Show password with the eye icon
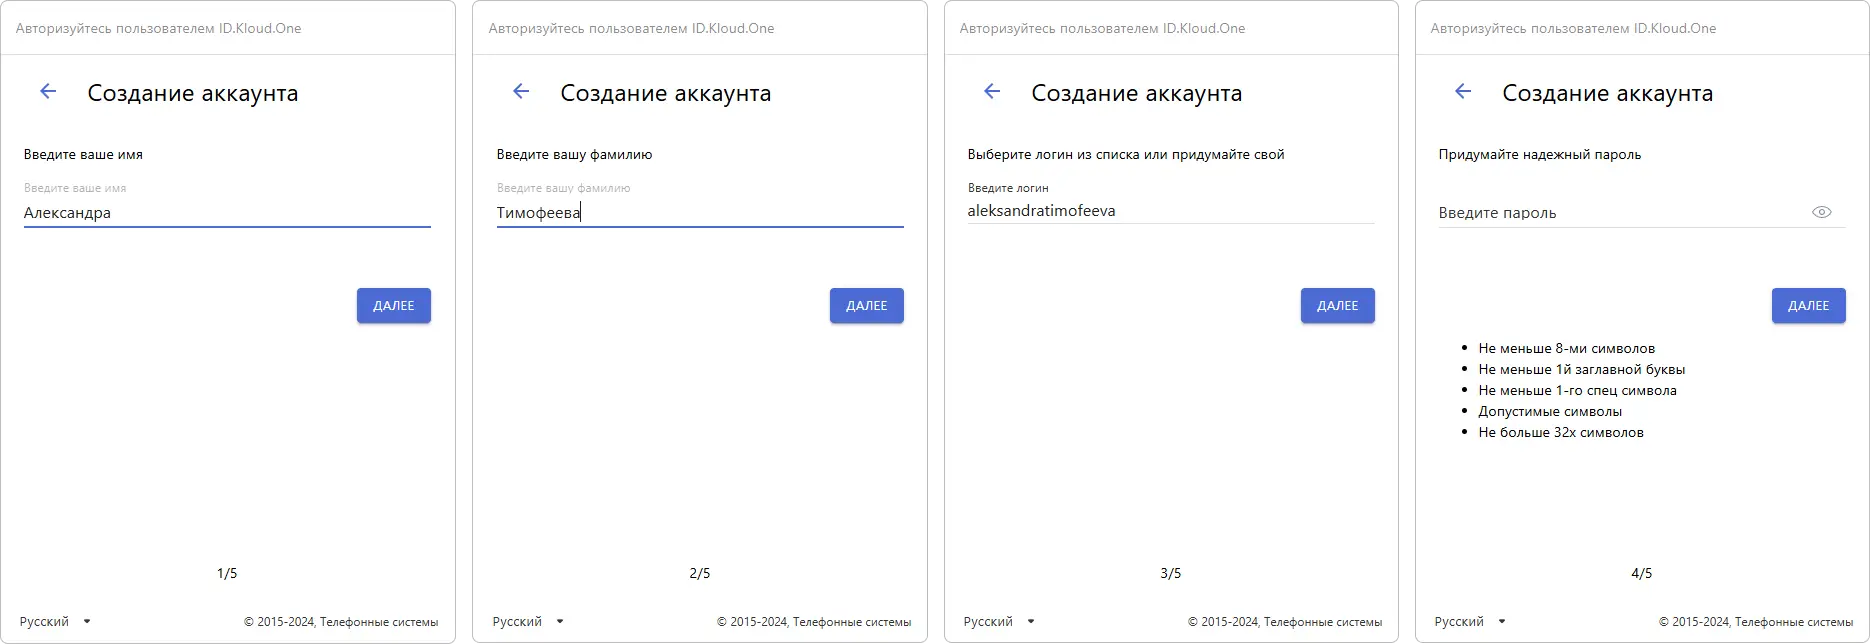This screenshot has width=1870, height=644. (1821, 212)
